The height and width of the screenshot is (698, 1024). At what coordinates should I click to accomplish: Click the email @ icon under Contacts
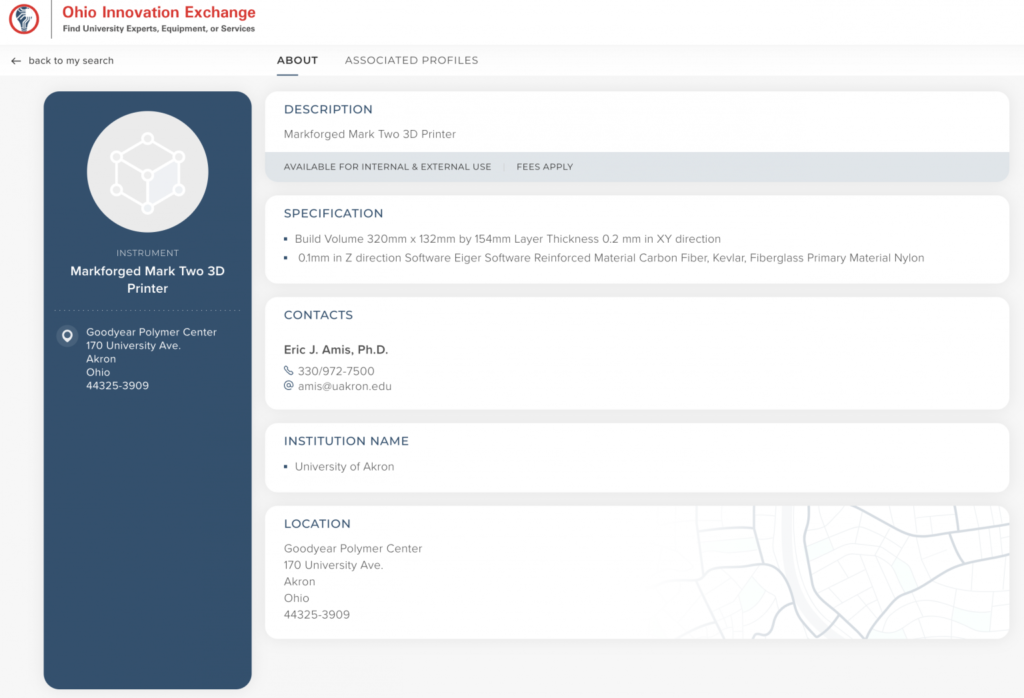point(289,385)
